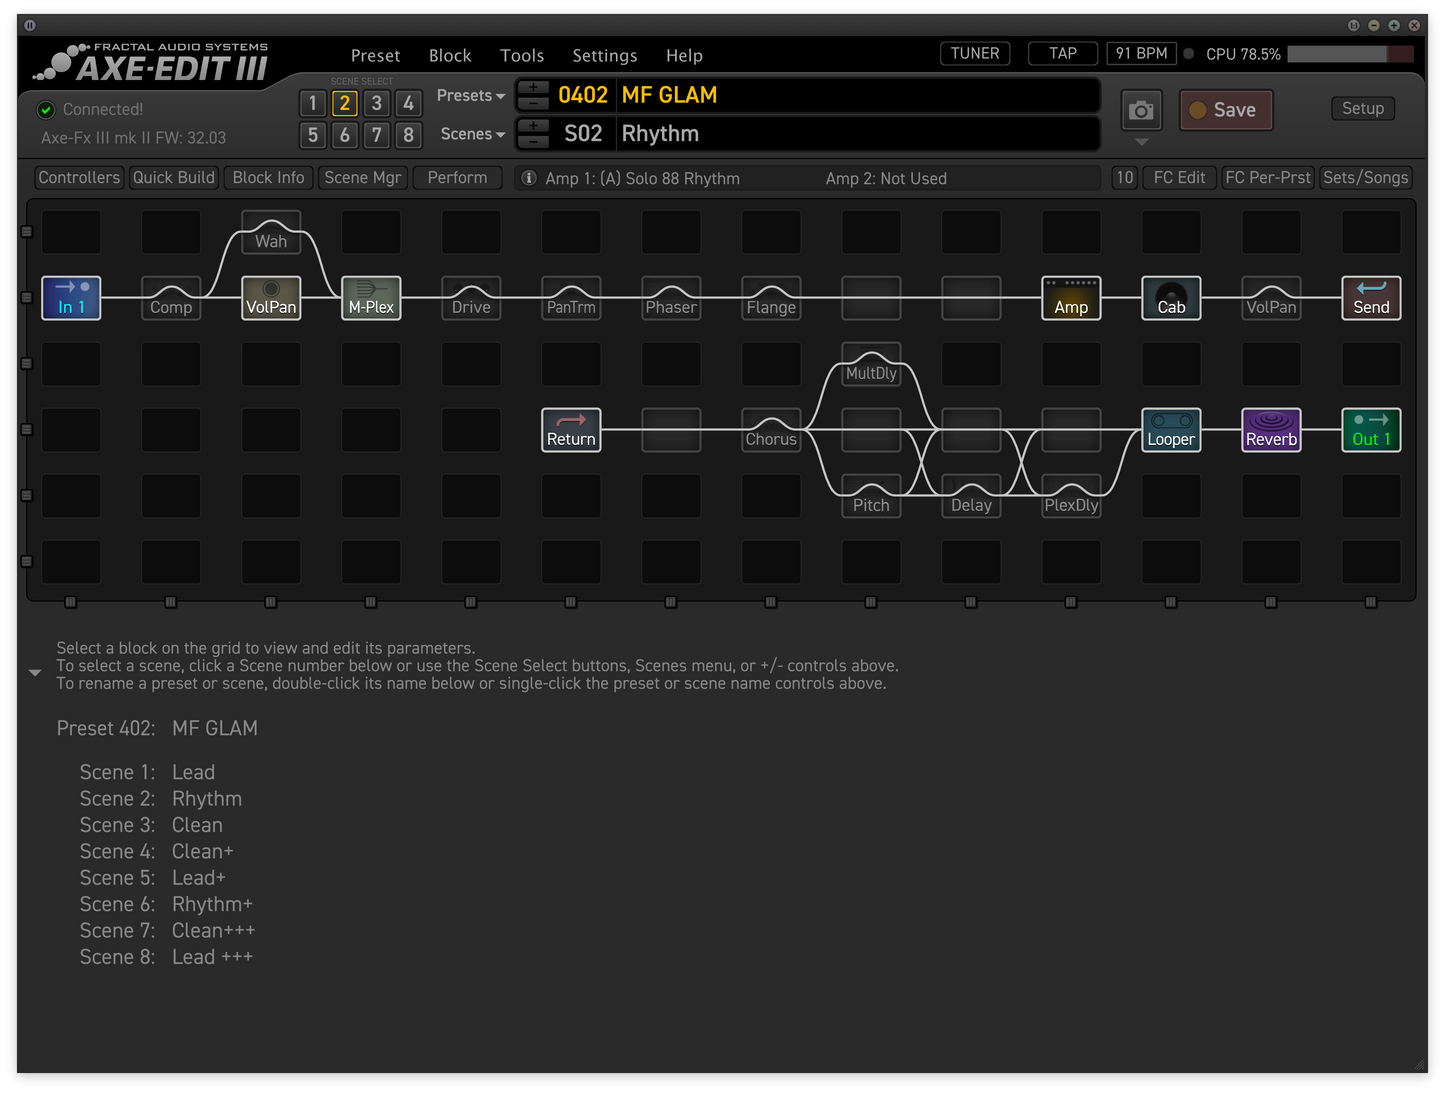Open the Scene Mgr
The width and height of the screenshot is (1445, 1093).
(363, 178)
